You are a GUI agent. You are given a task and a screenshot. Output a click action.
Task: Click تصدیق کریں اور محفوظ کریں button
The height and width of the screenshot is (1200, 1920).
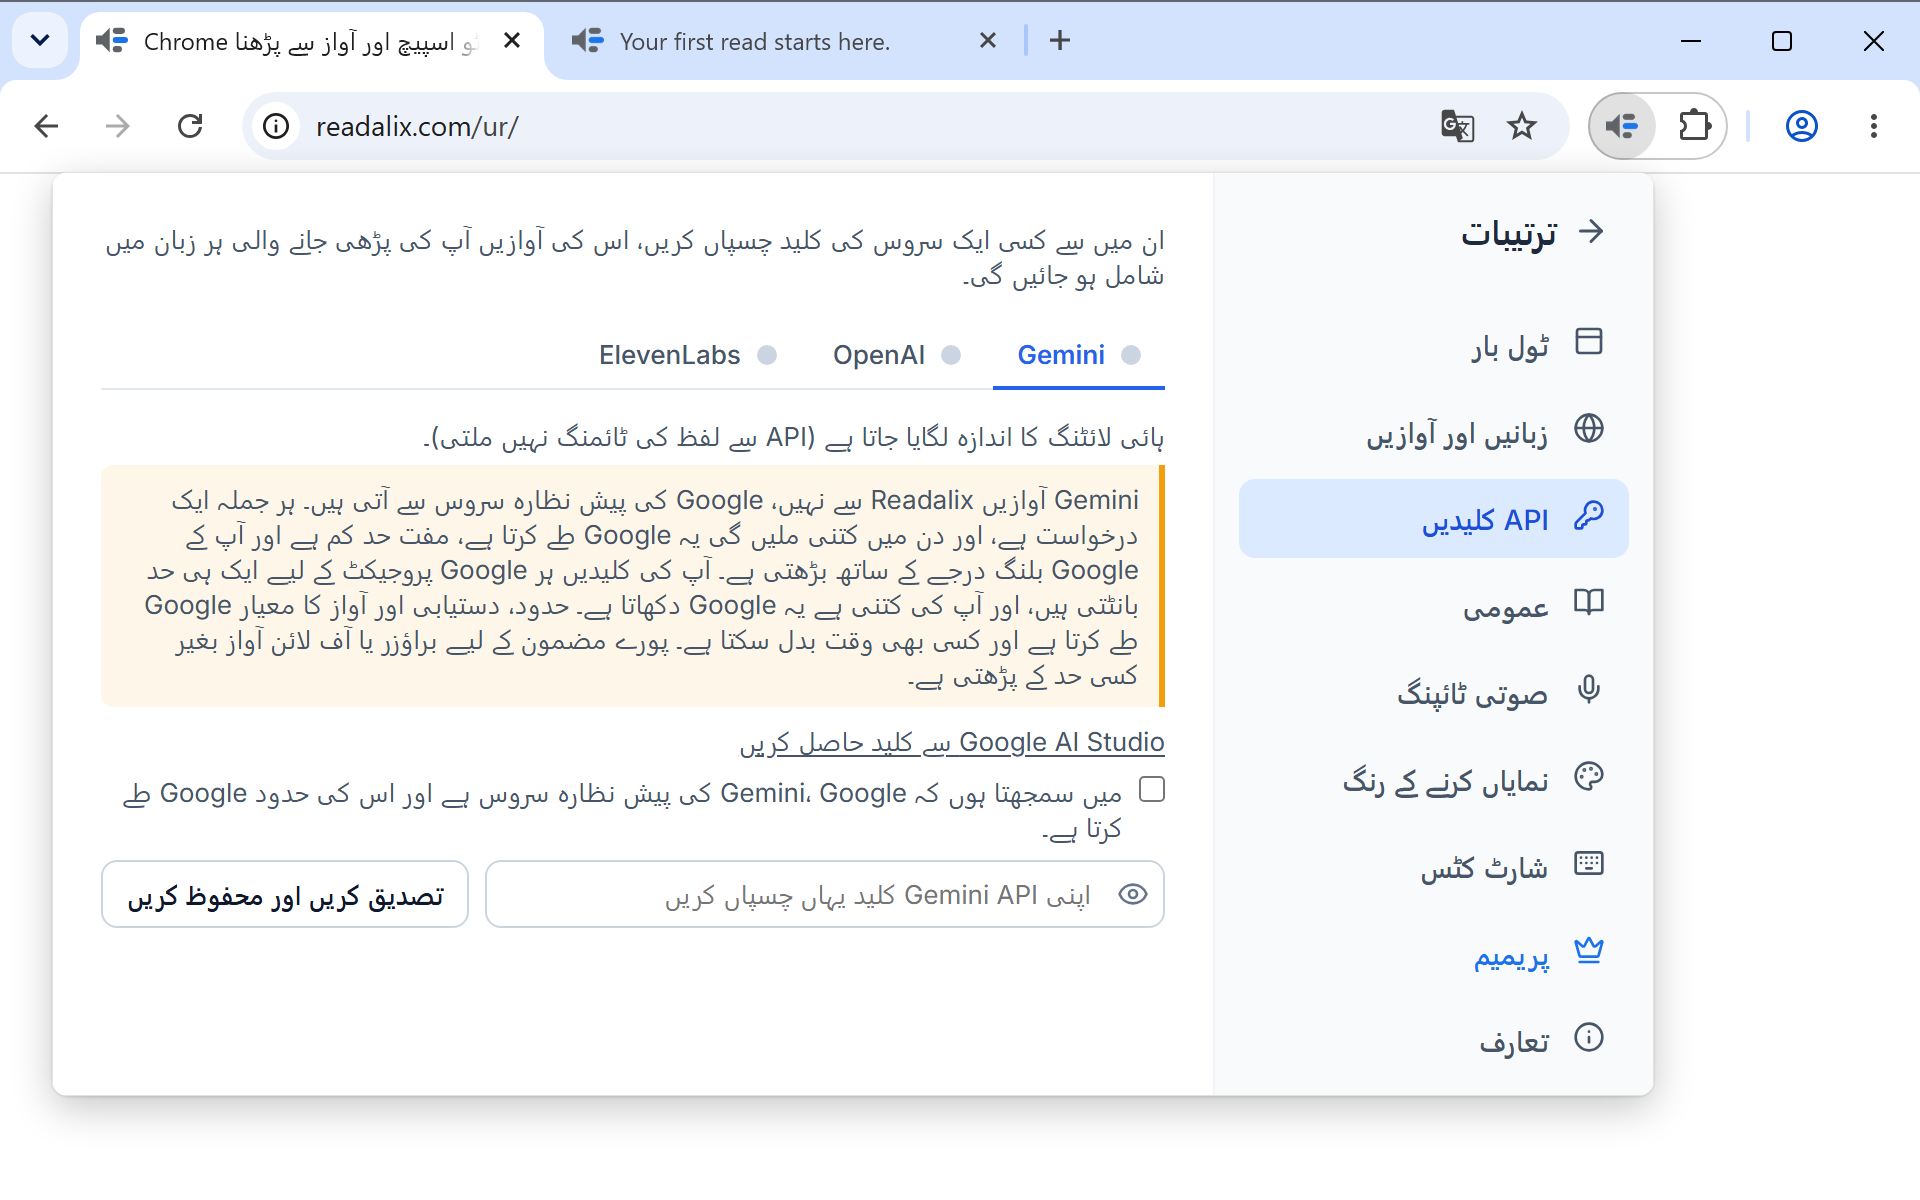pyautogui.click(x=285, y=894)
